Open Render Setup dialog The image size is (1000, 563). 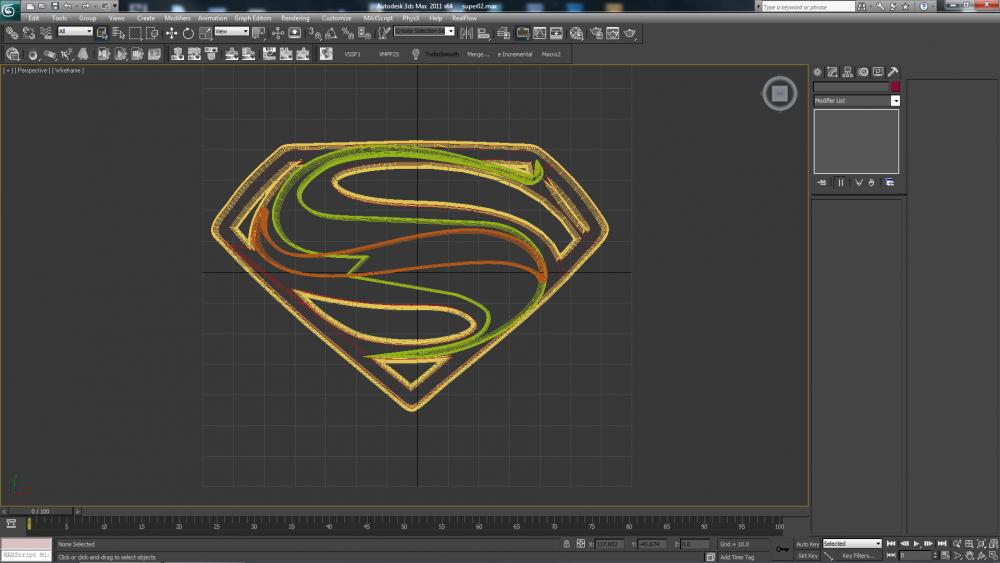(x=596, y=33)
